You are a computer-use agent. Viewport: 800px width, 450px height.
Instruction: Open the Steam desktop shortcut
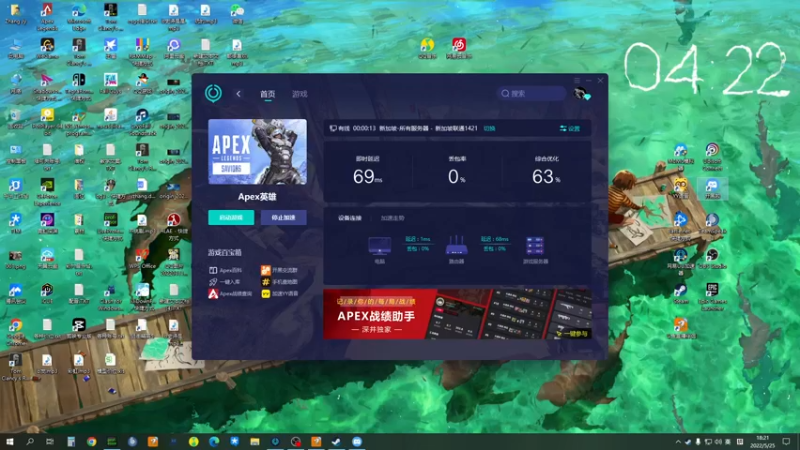click(680, 293)
